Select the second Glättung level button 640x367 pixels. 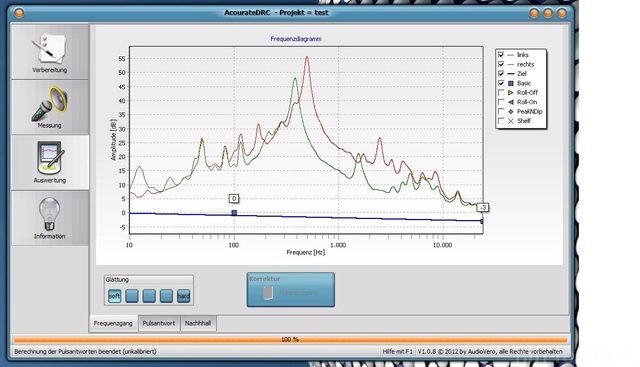132,296
